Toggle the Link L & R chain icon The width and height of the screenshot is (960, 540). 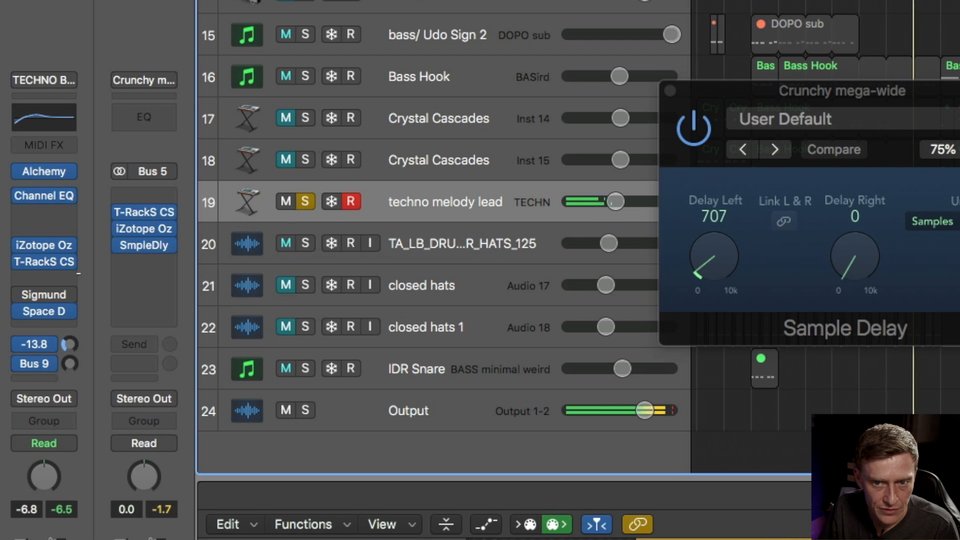(784, 222)
